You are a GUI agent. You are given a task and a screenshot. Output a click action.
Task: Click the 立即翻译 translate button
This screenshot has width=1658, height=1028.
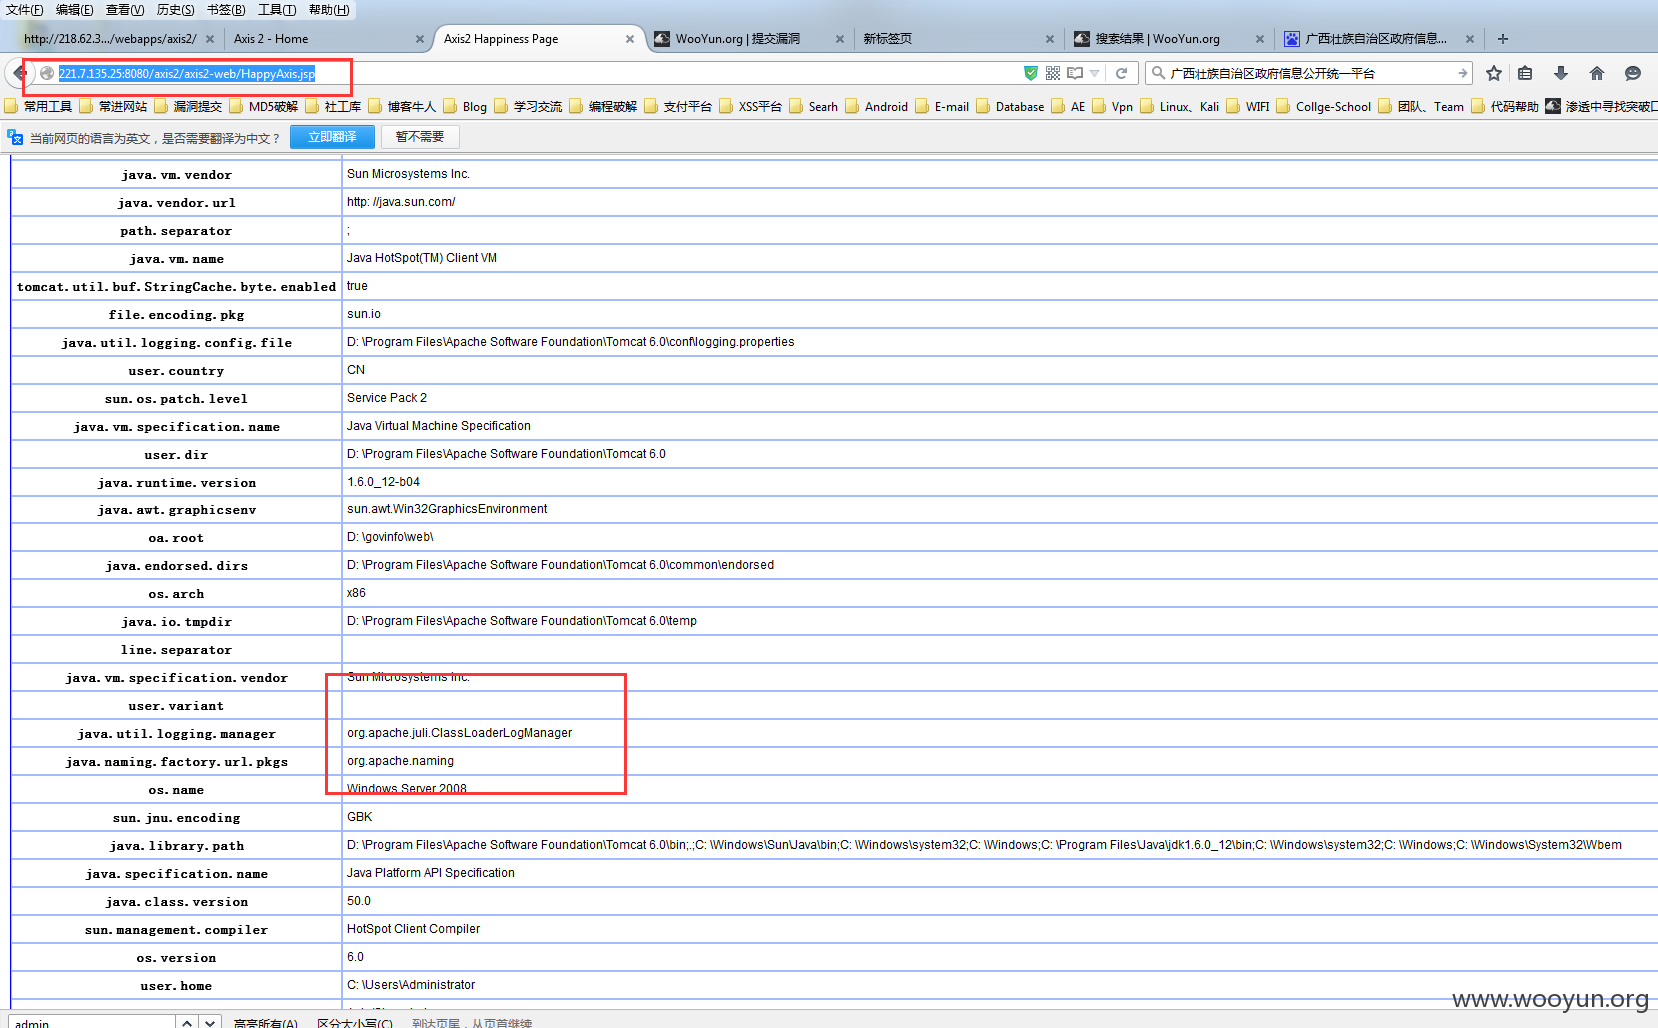332,137
